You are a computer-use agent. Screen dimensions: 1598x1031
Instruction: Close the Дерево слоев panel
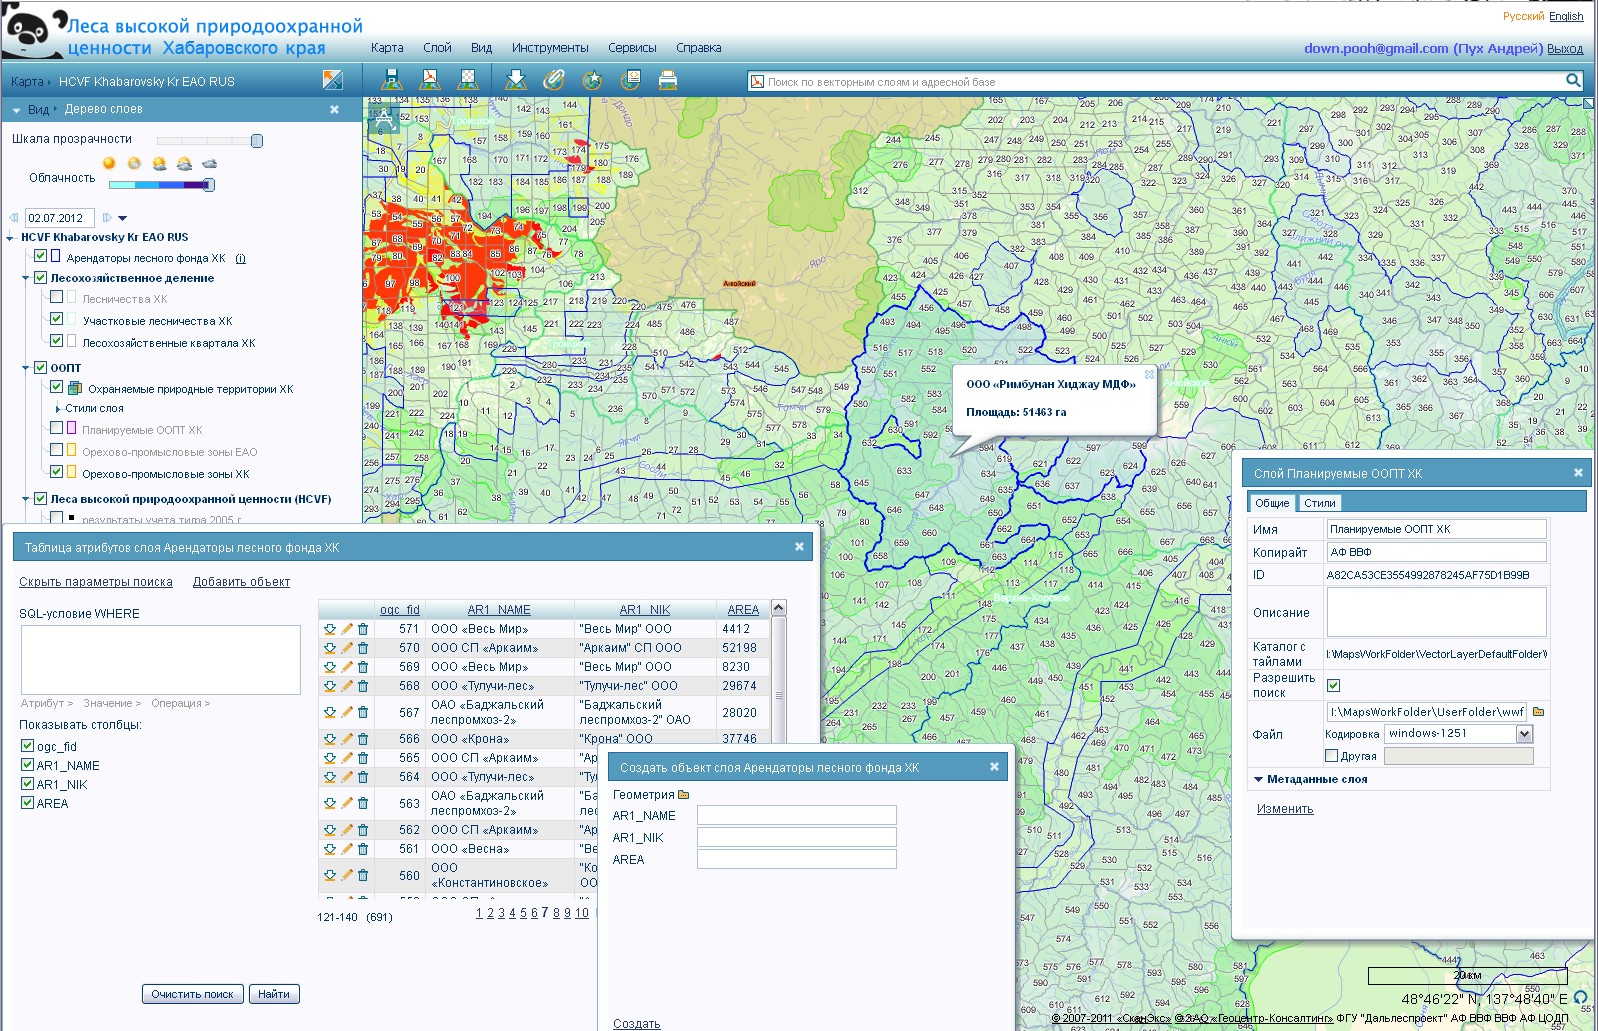pyautogui.click(x=334, y=109)
